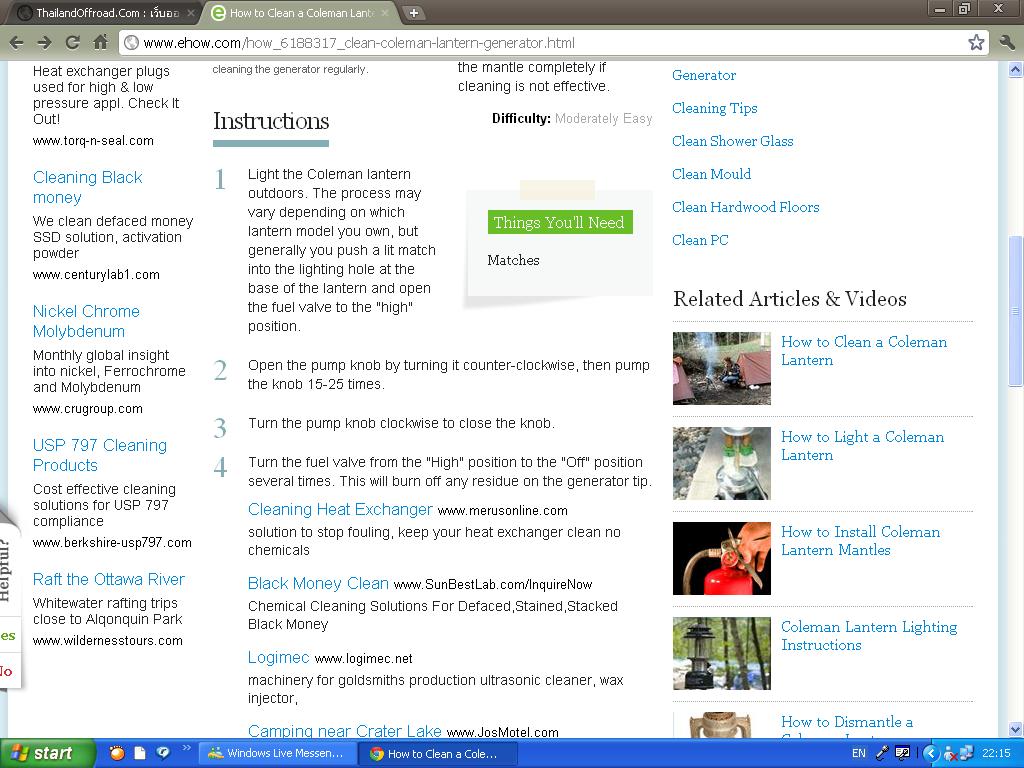Click the browser back arrow
This screenshot has height=768, width=1024.
pos(17,42)
